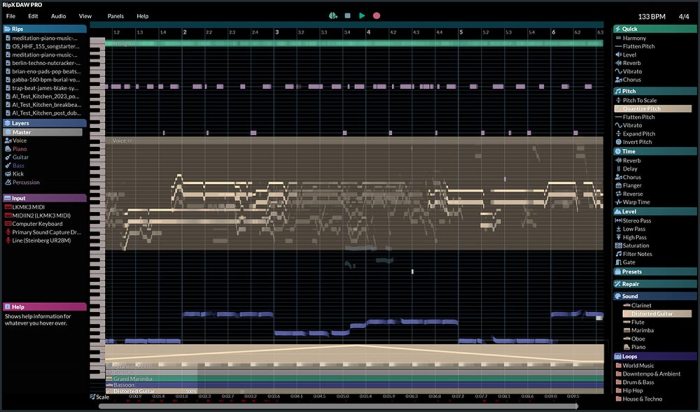This screenshot has width=700, height=412.
Task: Collapse the Pitch effects section
Action: (654, 91)
